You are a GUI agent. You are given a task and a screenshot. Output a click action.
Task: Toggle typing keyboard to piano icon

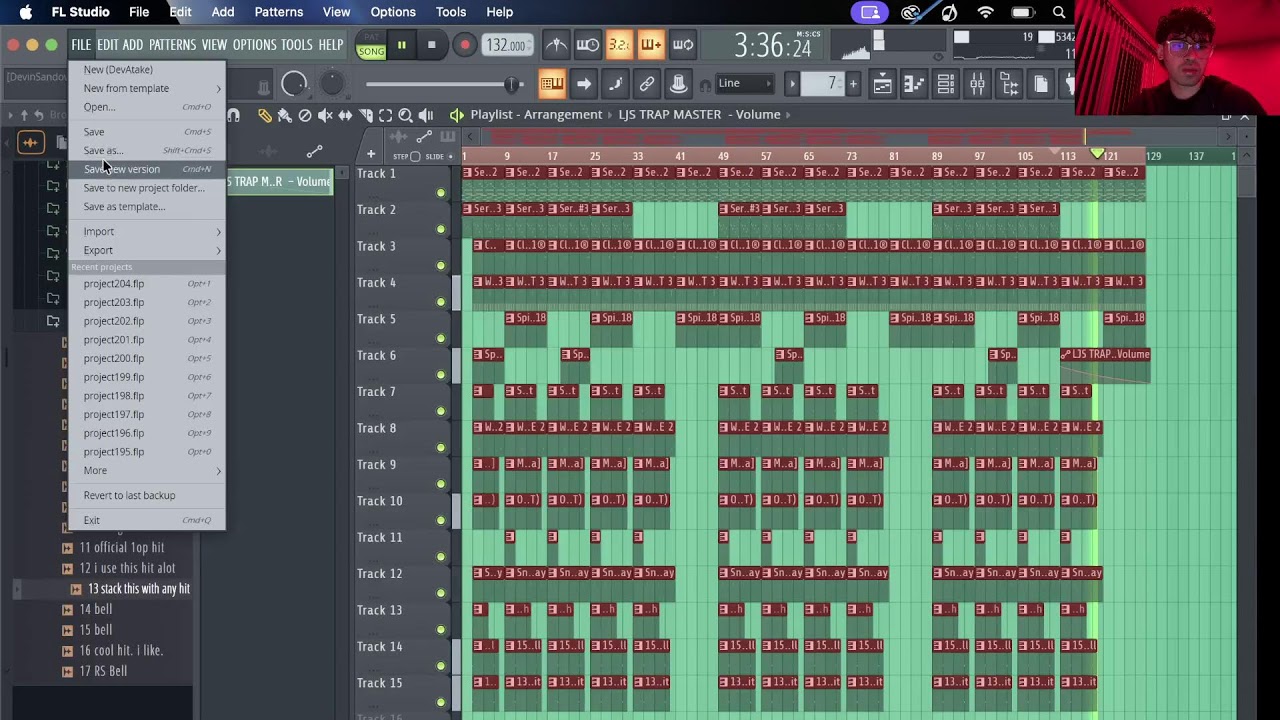pyautogui.click(x=552, y=84)
